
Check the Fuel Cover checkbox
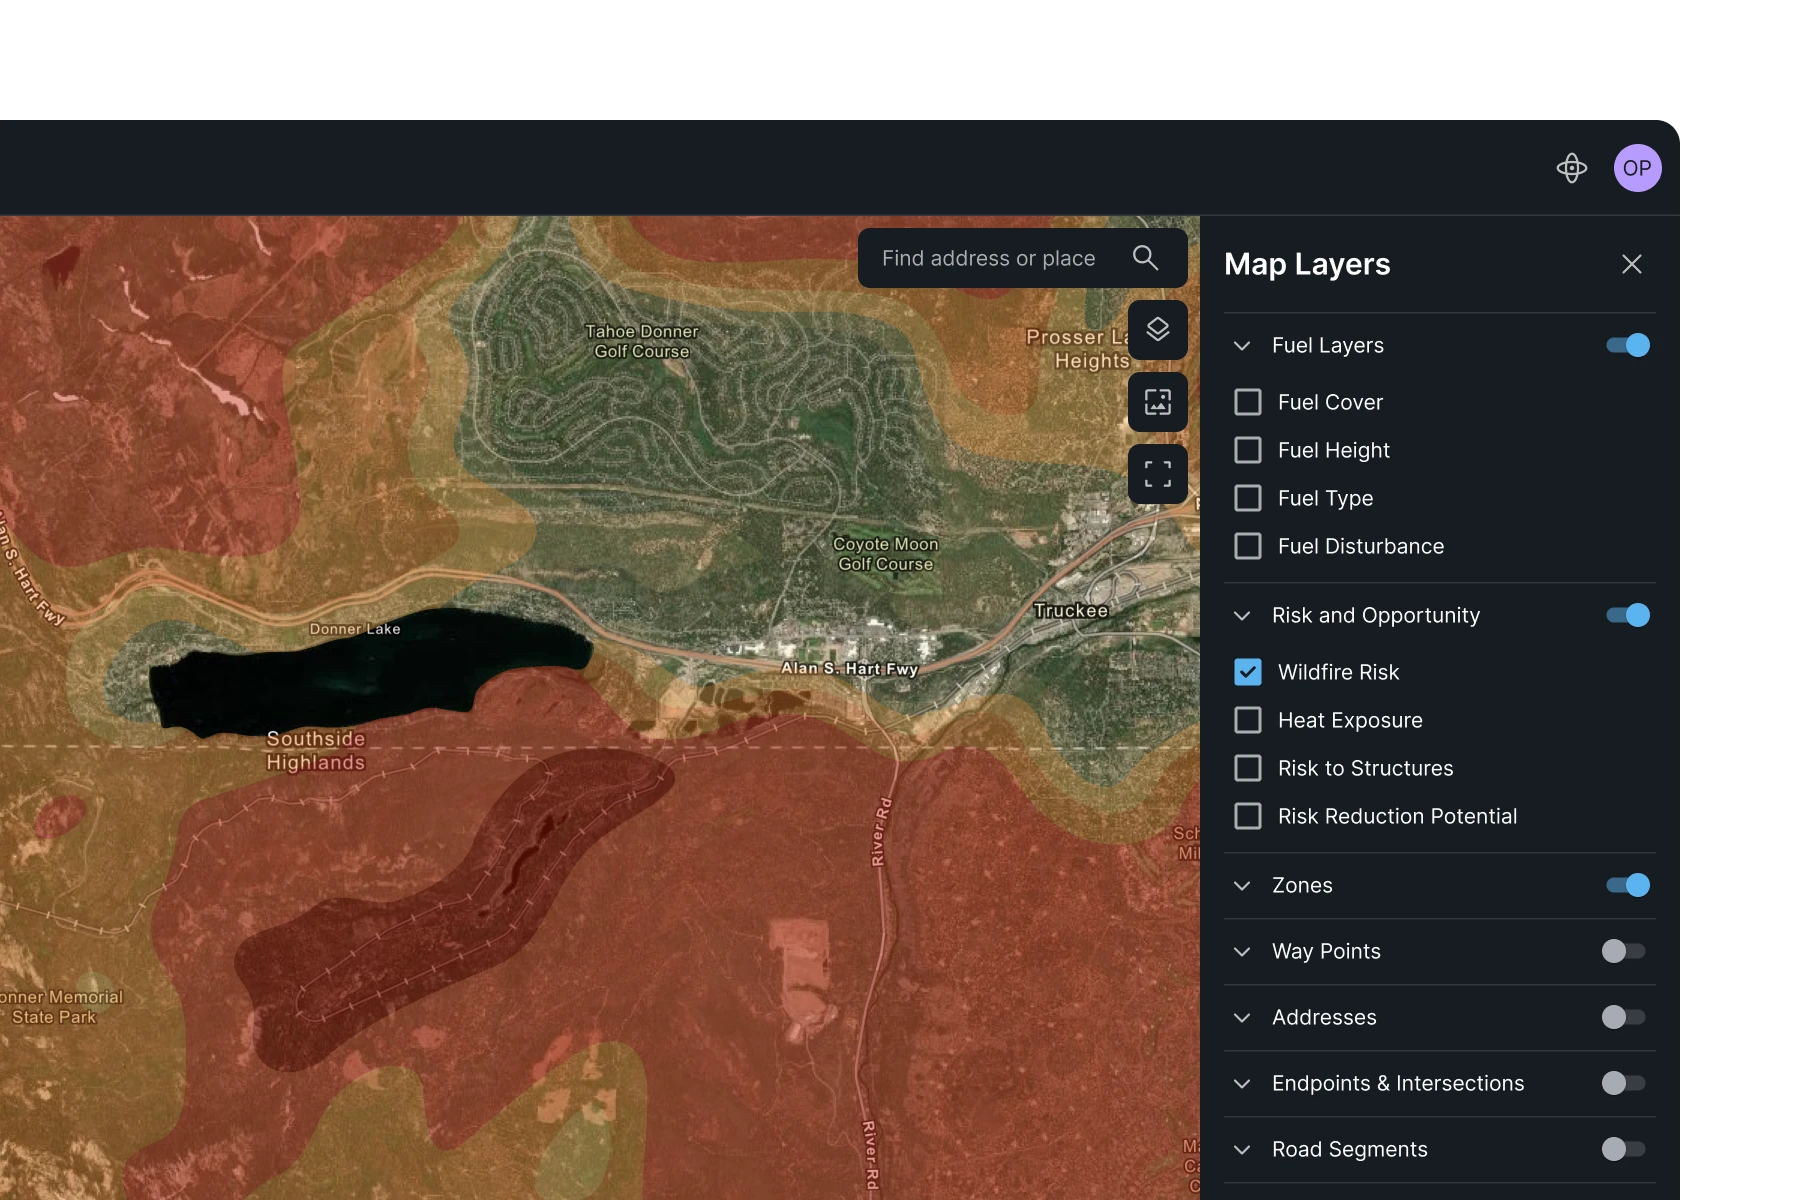tap(1248, 402)
